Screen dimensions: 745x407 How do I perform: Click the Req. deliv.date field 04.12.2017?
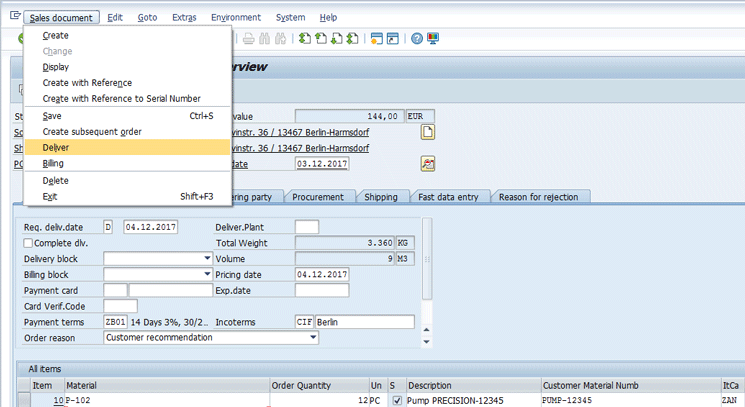[151, 227]
